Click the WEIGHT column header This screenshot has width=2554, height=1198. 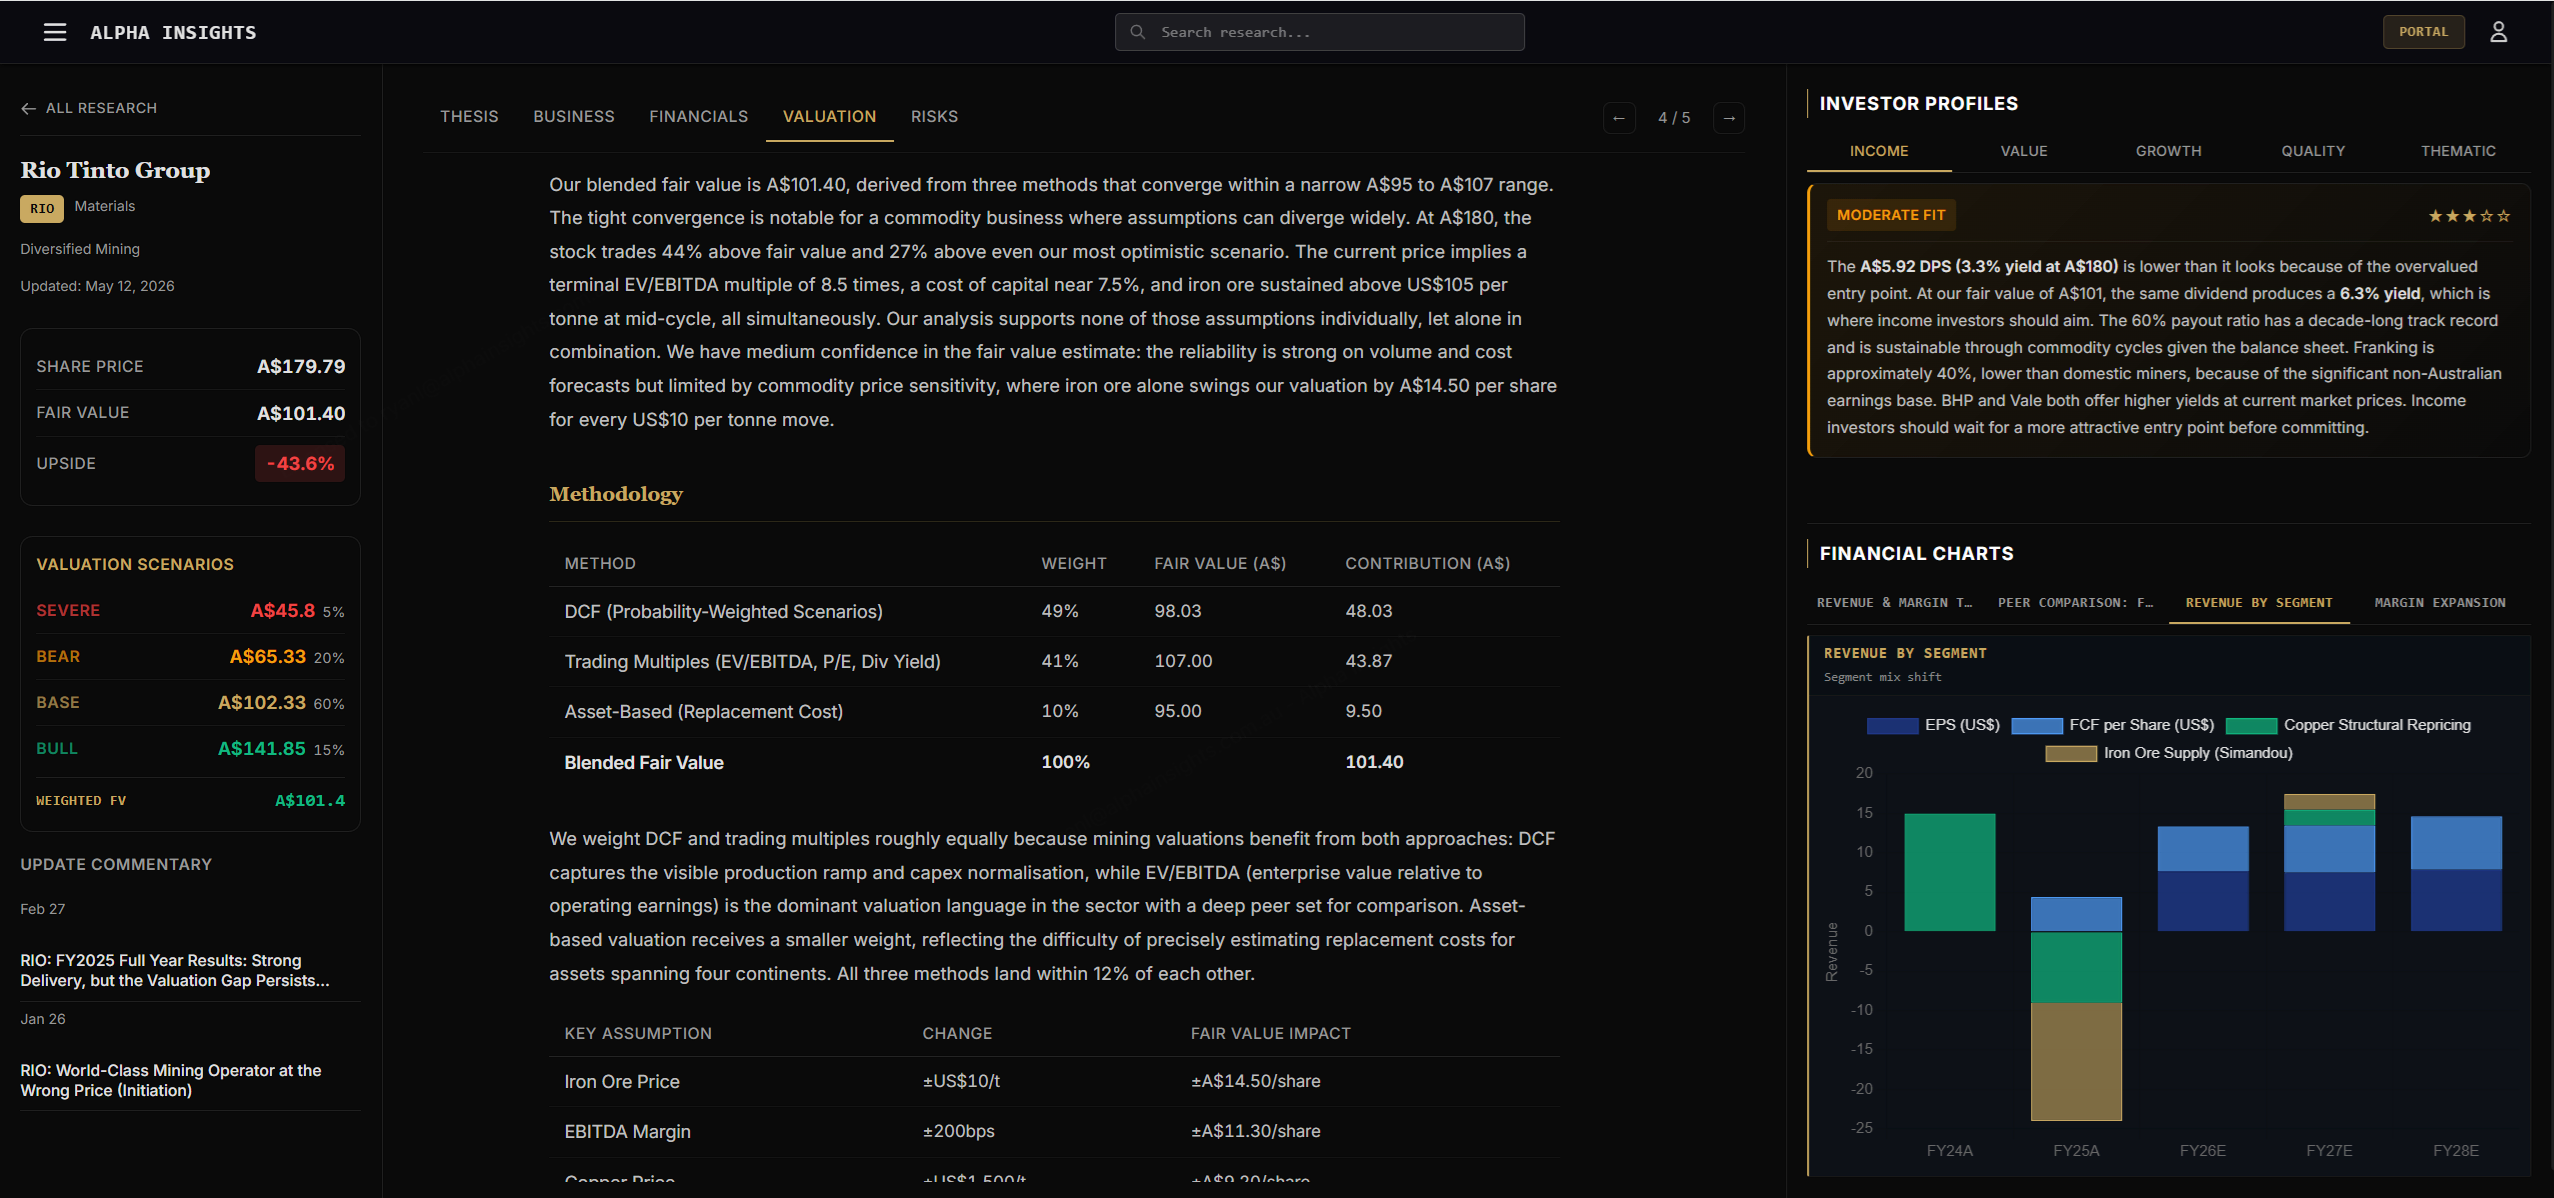(x=1074, y=564)
